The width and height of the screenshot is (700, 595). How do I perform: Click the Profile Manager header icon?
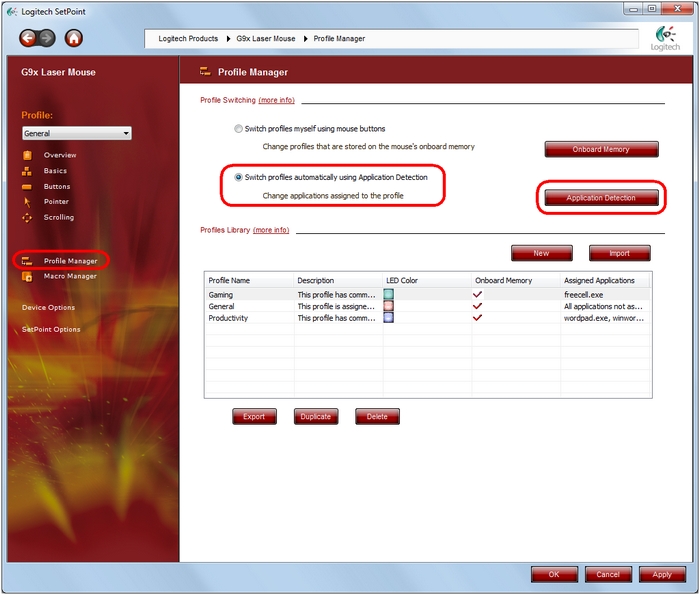point(205,71)
